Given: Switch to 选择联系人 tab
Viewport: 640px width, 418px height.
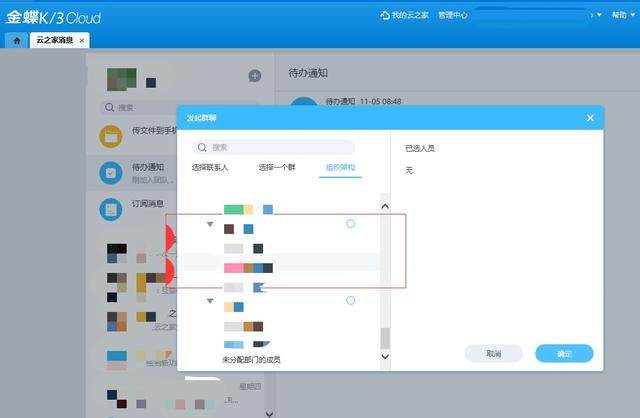Looking at the screenshot, I should point(210,167).
